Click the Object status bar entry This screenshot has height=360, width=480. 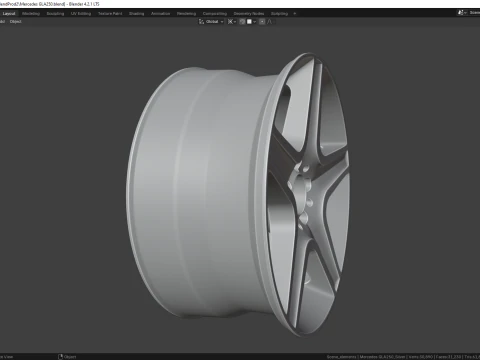pos(67,357)
